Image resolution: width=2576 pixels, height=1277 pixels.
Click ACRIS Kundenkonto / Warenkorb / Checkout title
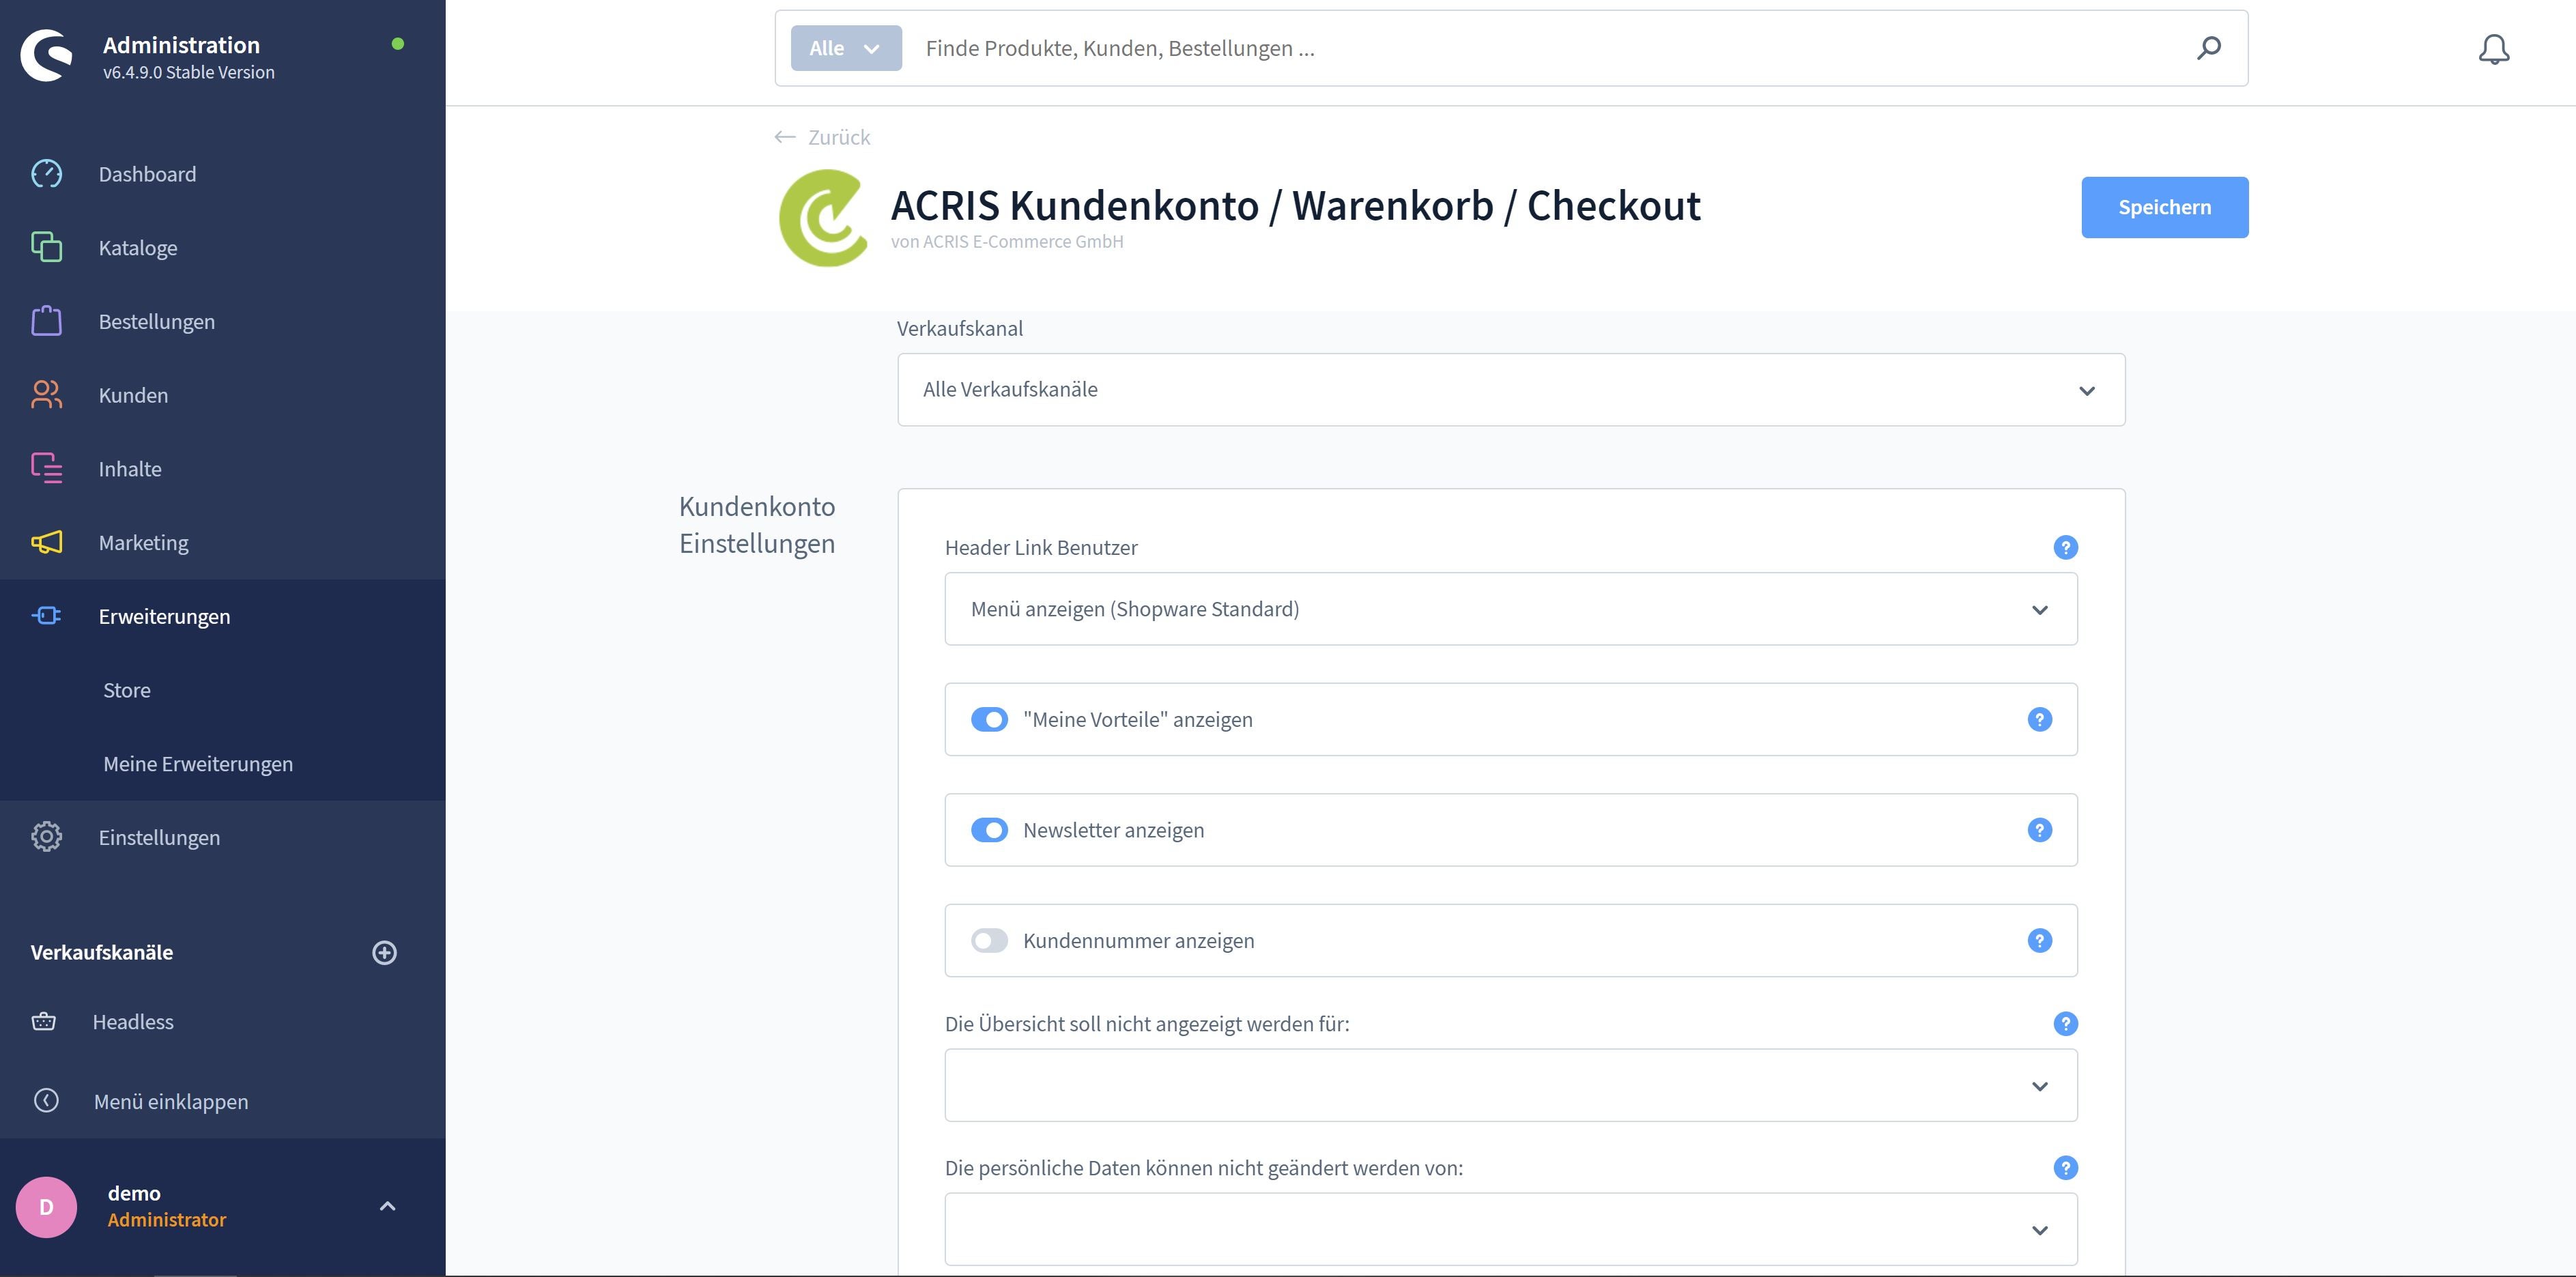1295,205
